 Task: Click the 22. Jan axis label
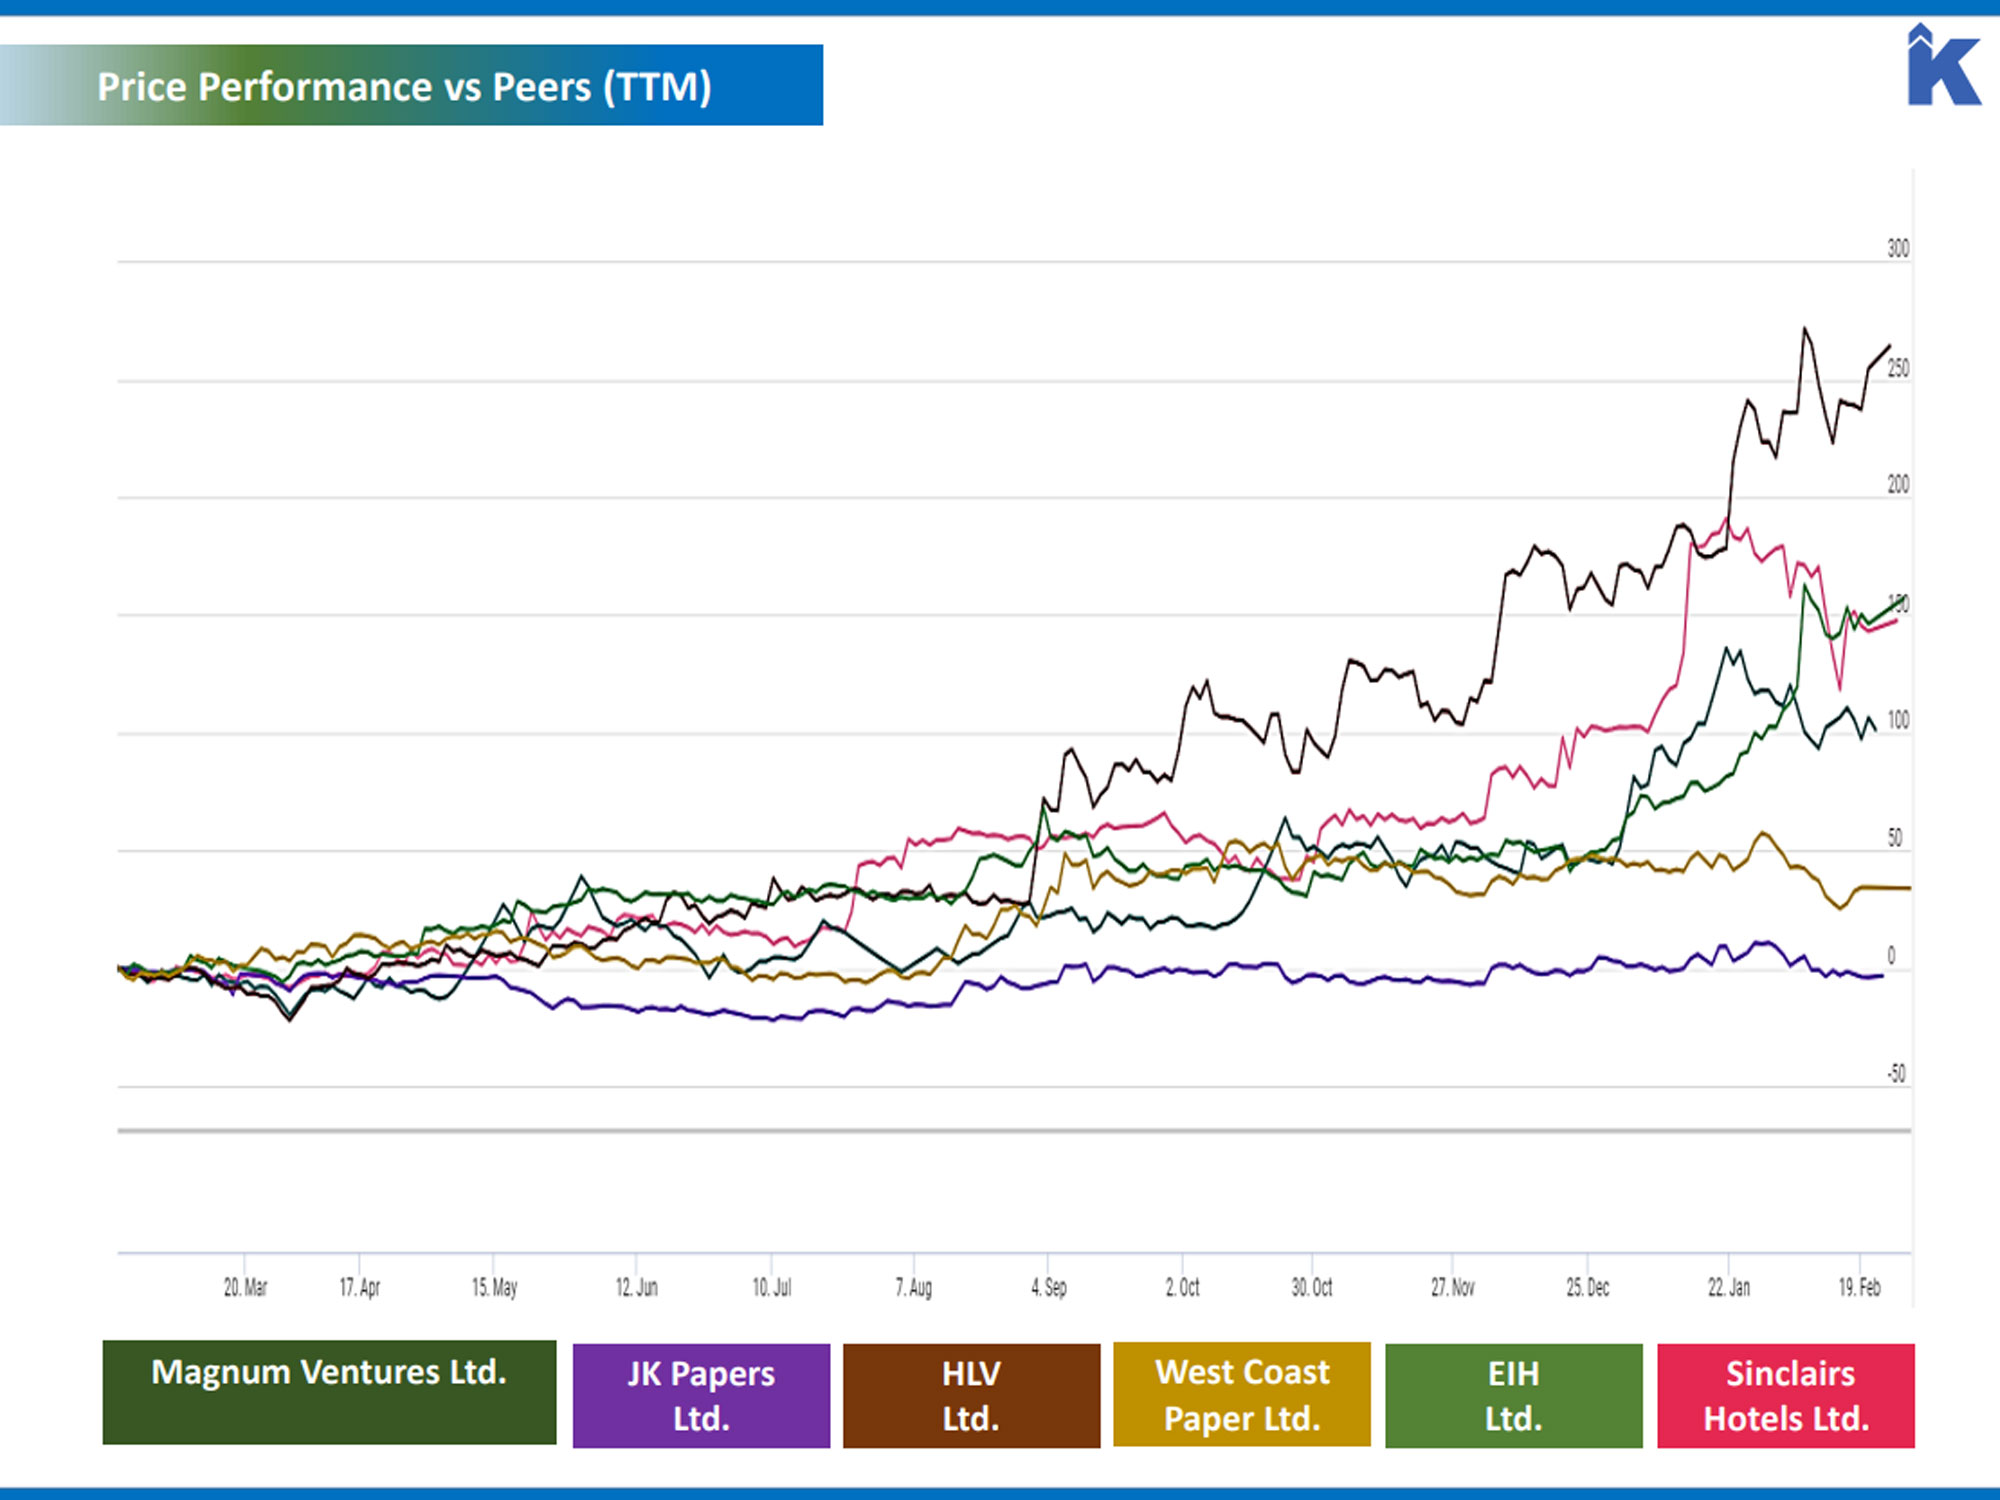tap(1729, 1287)
